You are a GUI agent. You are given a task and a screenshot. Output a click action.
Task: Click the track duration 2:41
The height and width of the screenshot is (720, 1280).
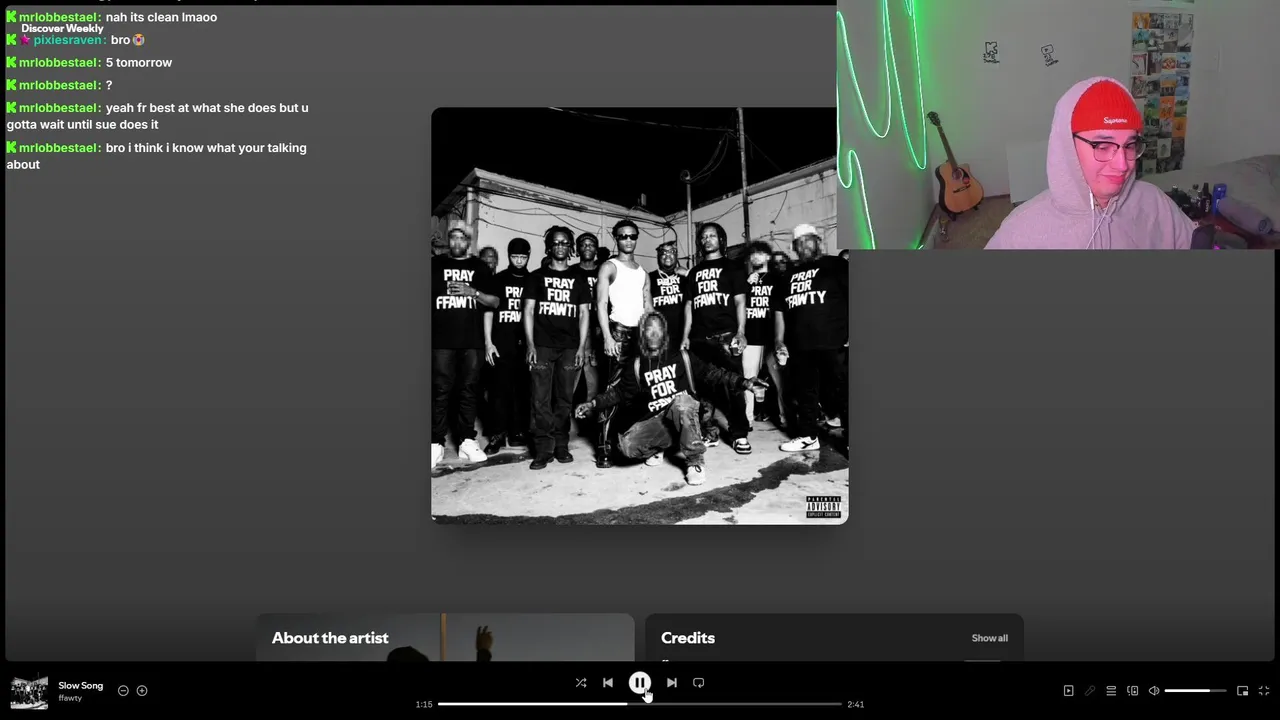click(x=856, y=705)
